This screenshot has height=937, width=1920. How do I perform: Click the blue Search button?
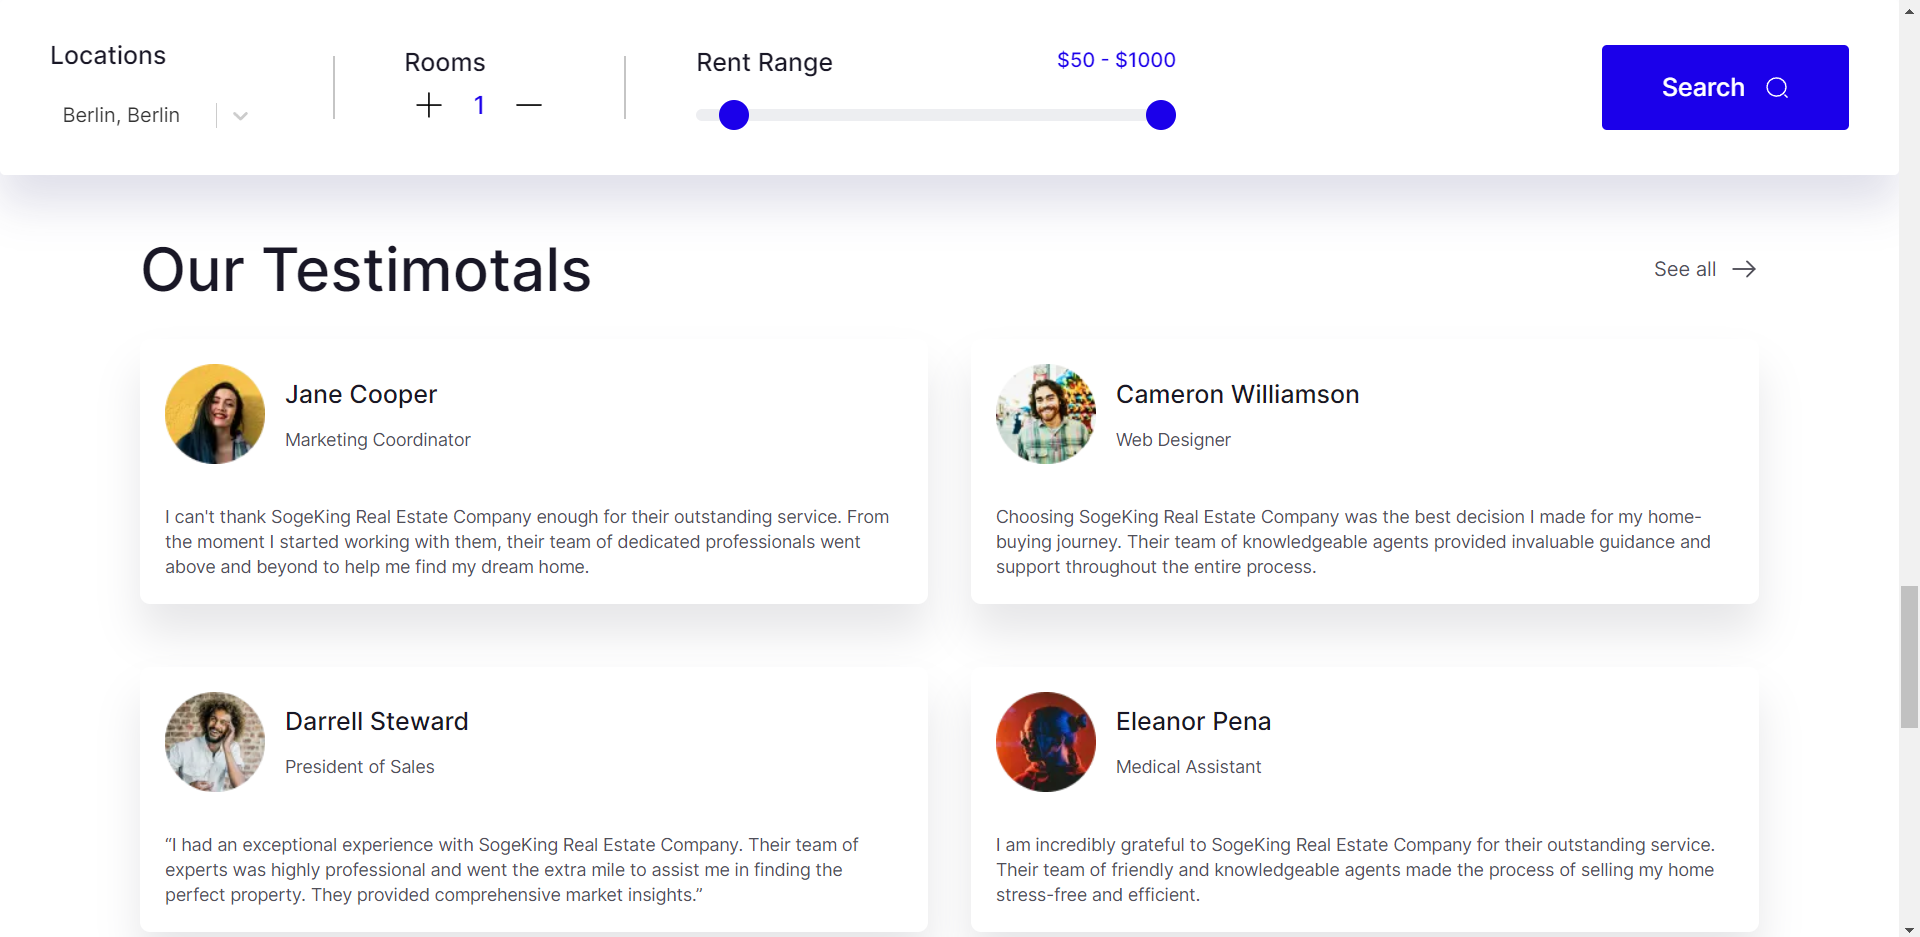tap(1725, 87)
